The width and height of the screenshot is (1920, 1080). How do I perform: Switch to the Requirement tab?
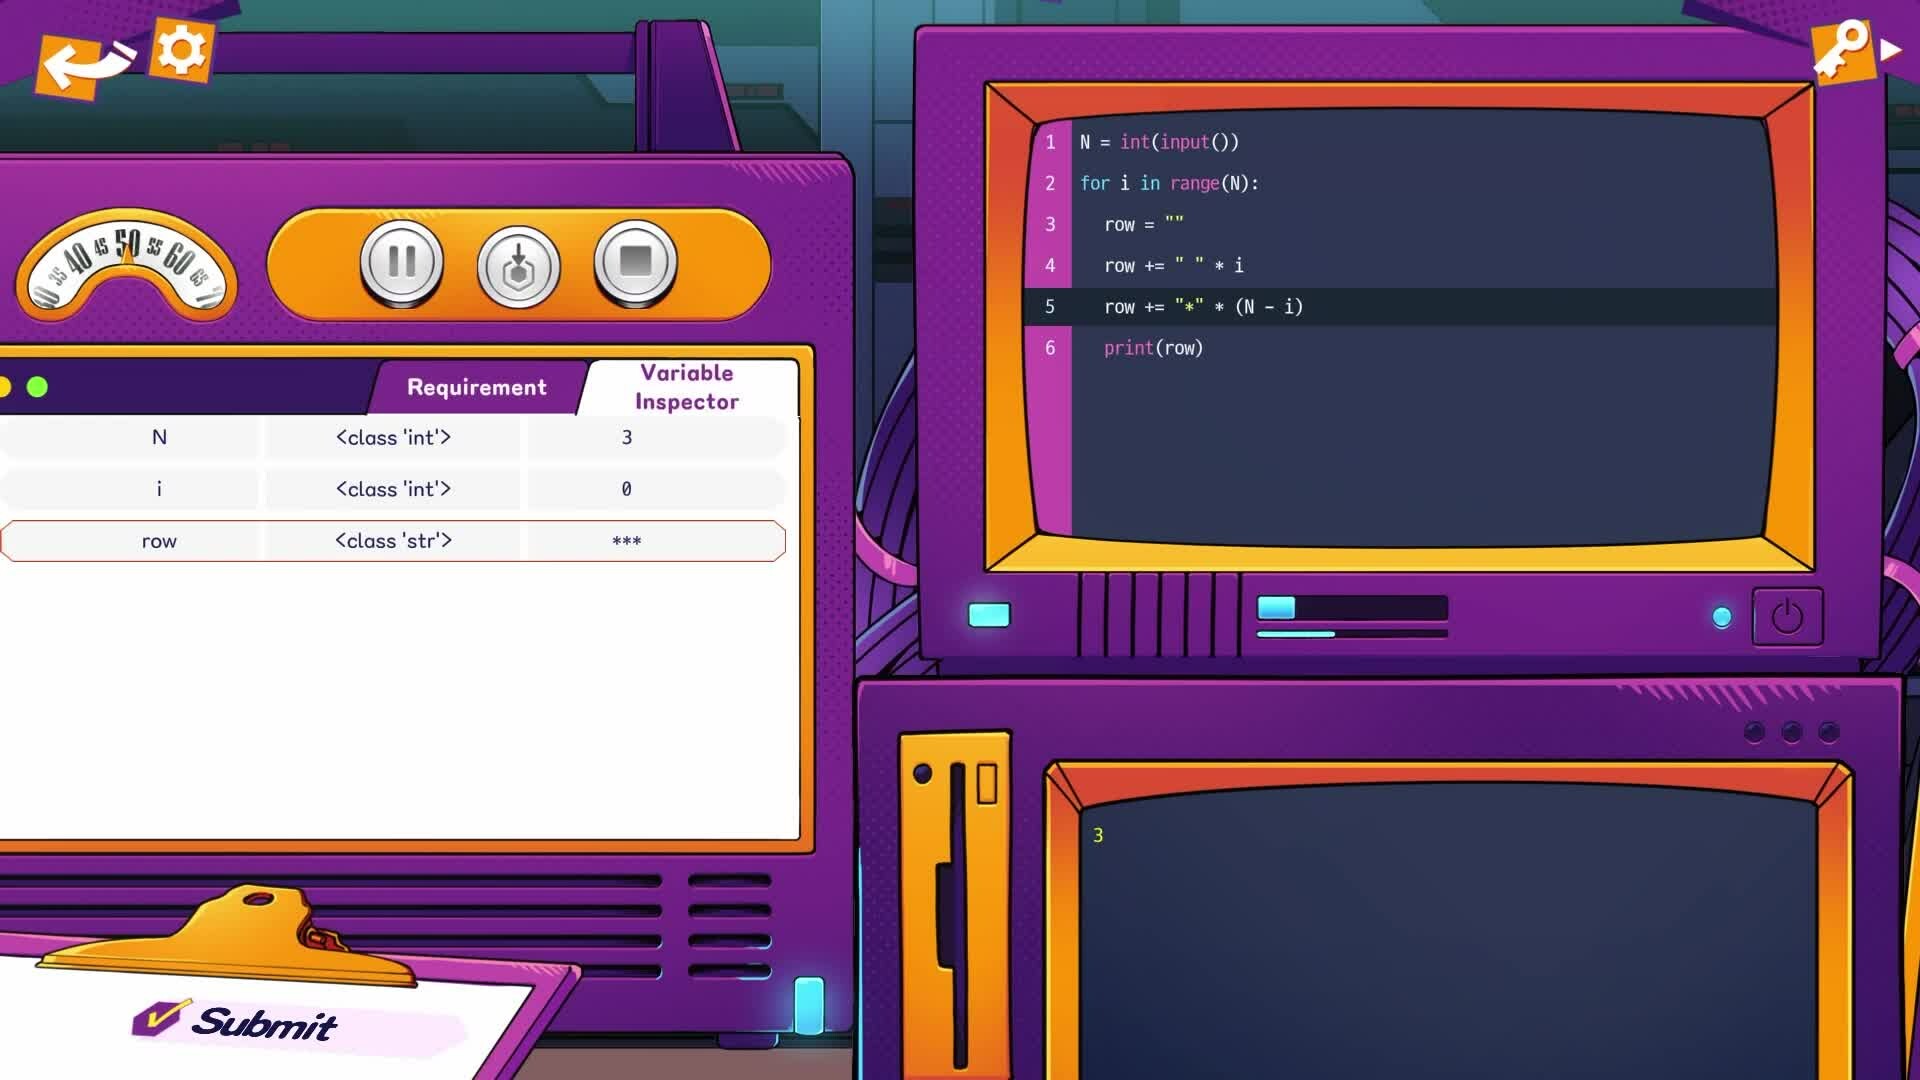476,388
